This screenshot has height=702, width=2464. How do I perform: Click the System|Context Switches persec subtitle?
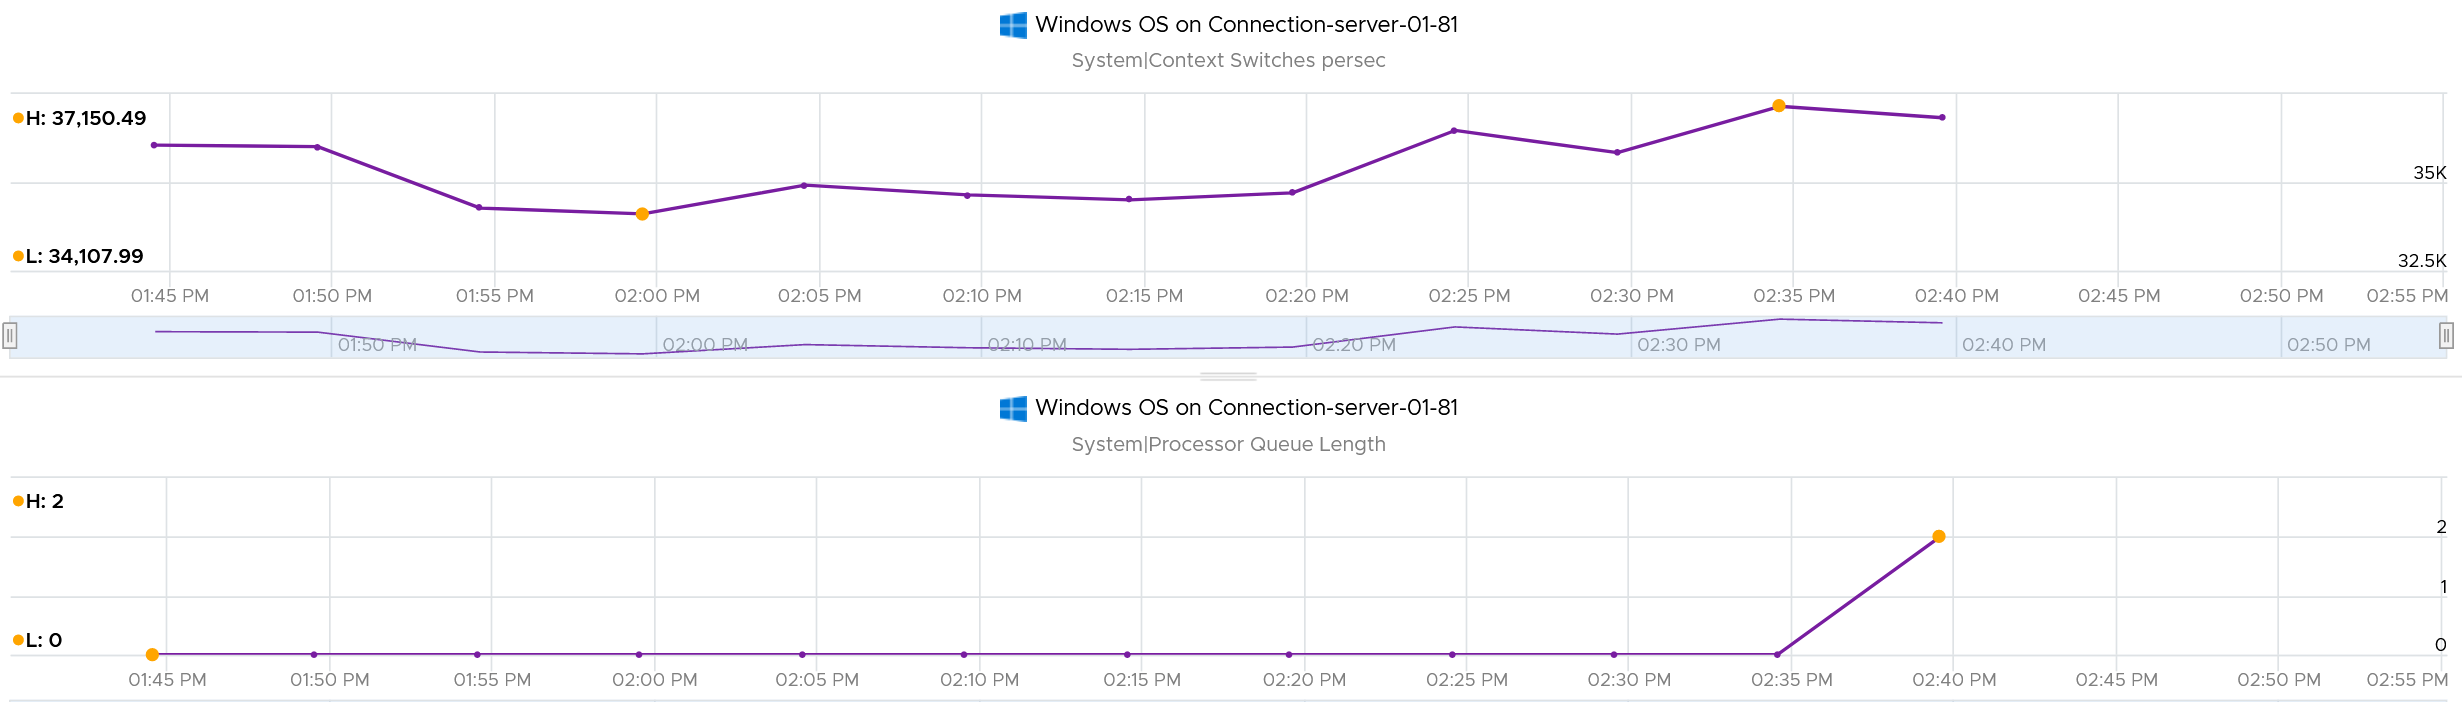click(1228, 61)
